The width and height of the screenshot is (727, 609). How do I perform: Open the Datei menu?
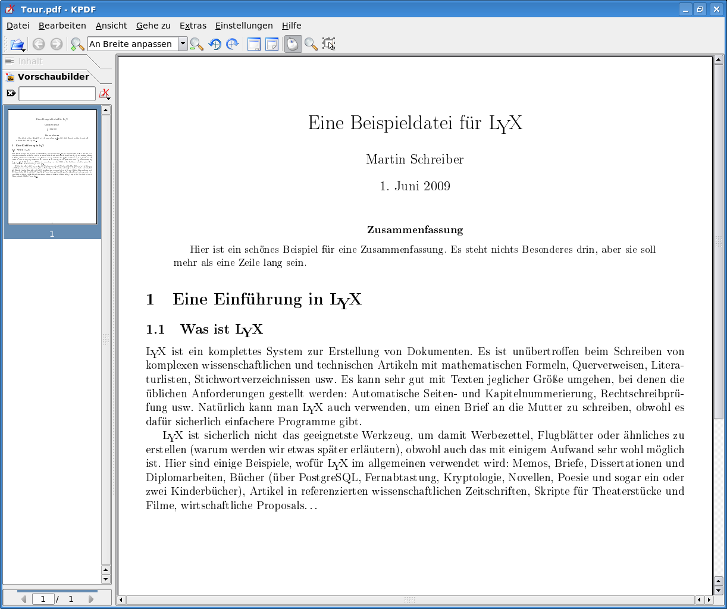[x=18, y=26]
